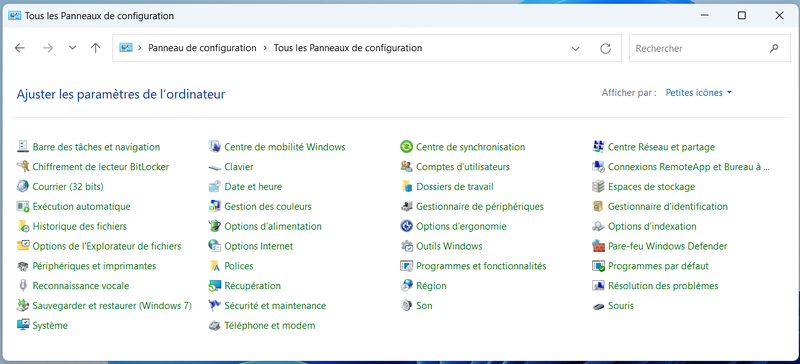The height and width of the screenshot is (364, 800).
Task: Open Connexions RemoteApp et Bureau à distance link
Action: tap(688, 167)
